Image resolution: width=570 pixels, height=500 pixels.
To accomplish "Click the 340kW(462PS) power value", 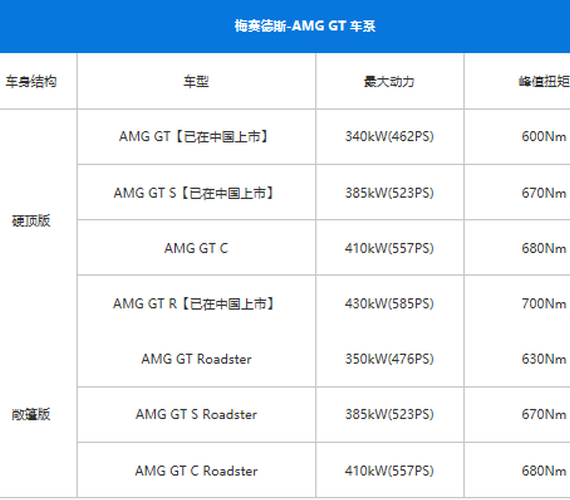I will point(389,136).
